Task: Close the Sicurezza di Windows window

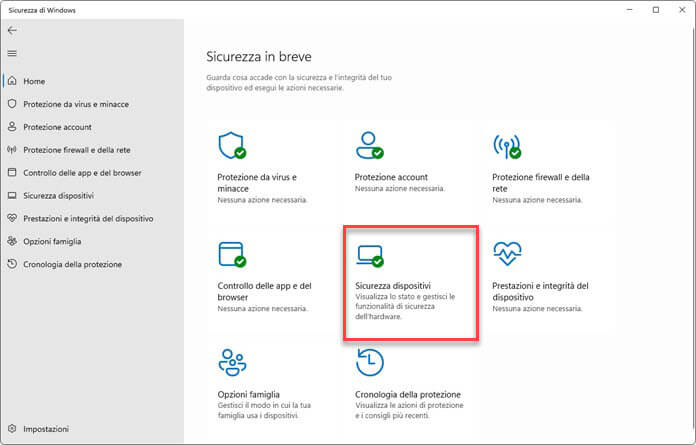Action: (x=682, y=10)
